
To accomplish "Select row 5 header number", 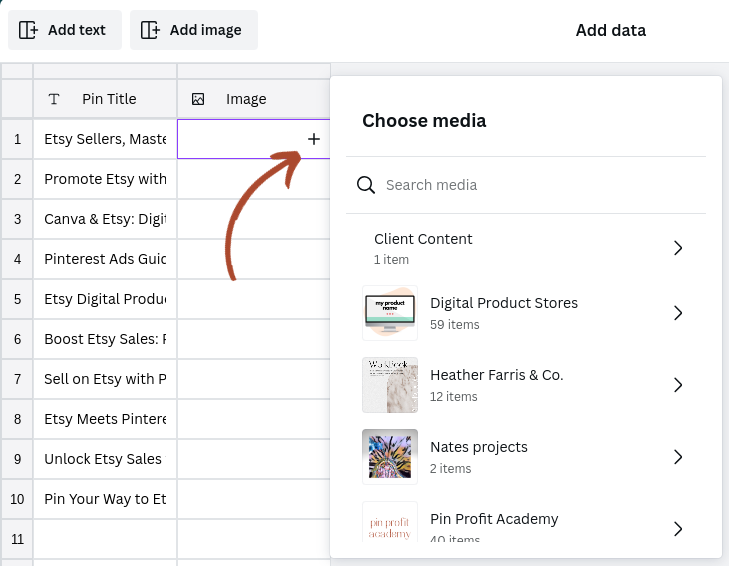I will [17, 299].
